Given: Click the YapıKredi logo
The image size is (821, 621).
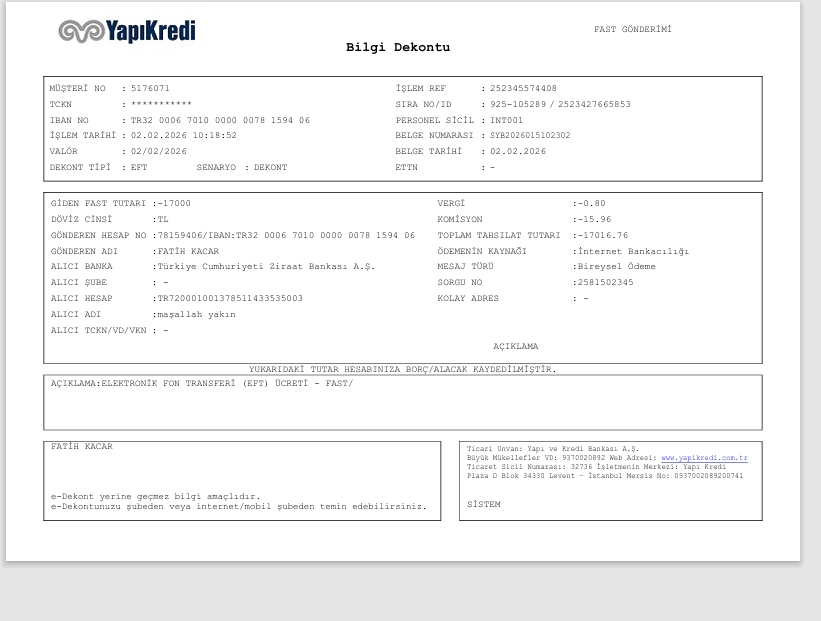Looking at the screenshot, I should pos(127,31).
